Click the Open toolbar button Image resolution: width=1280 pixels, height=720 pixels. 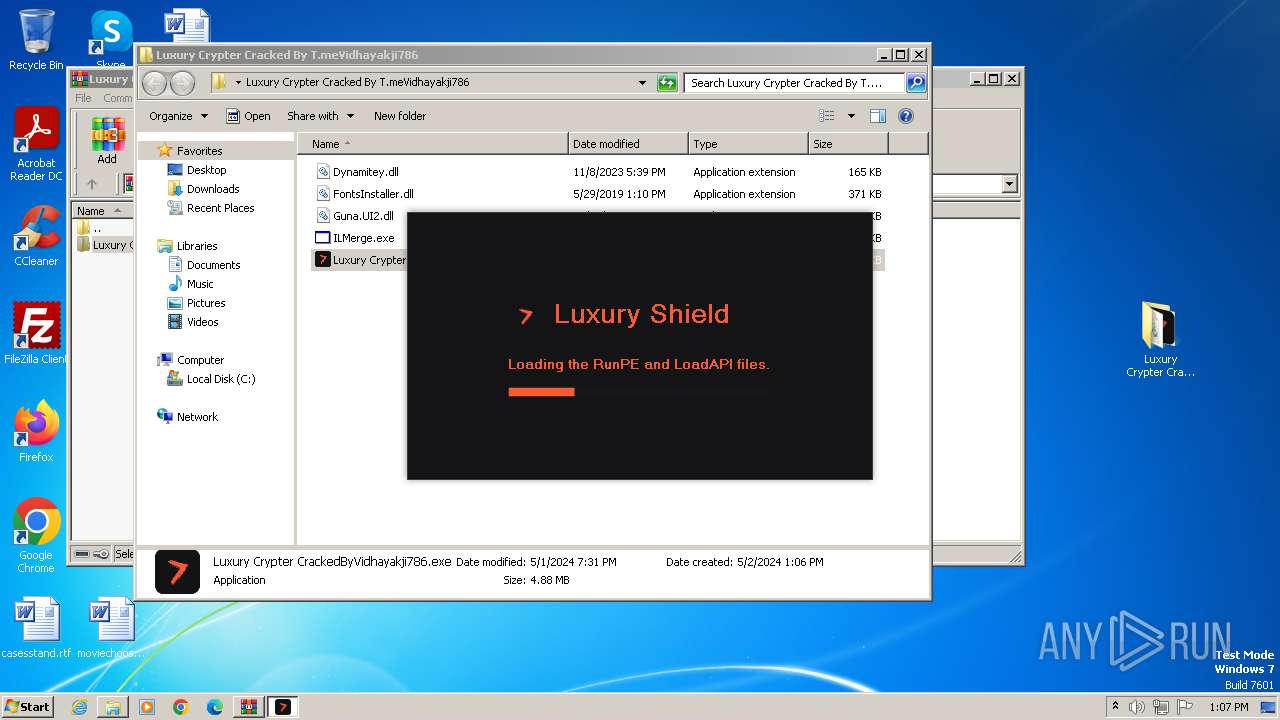(248, 116)
